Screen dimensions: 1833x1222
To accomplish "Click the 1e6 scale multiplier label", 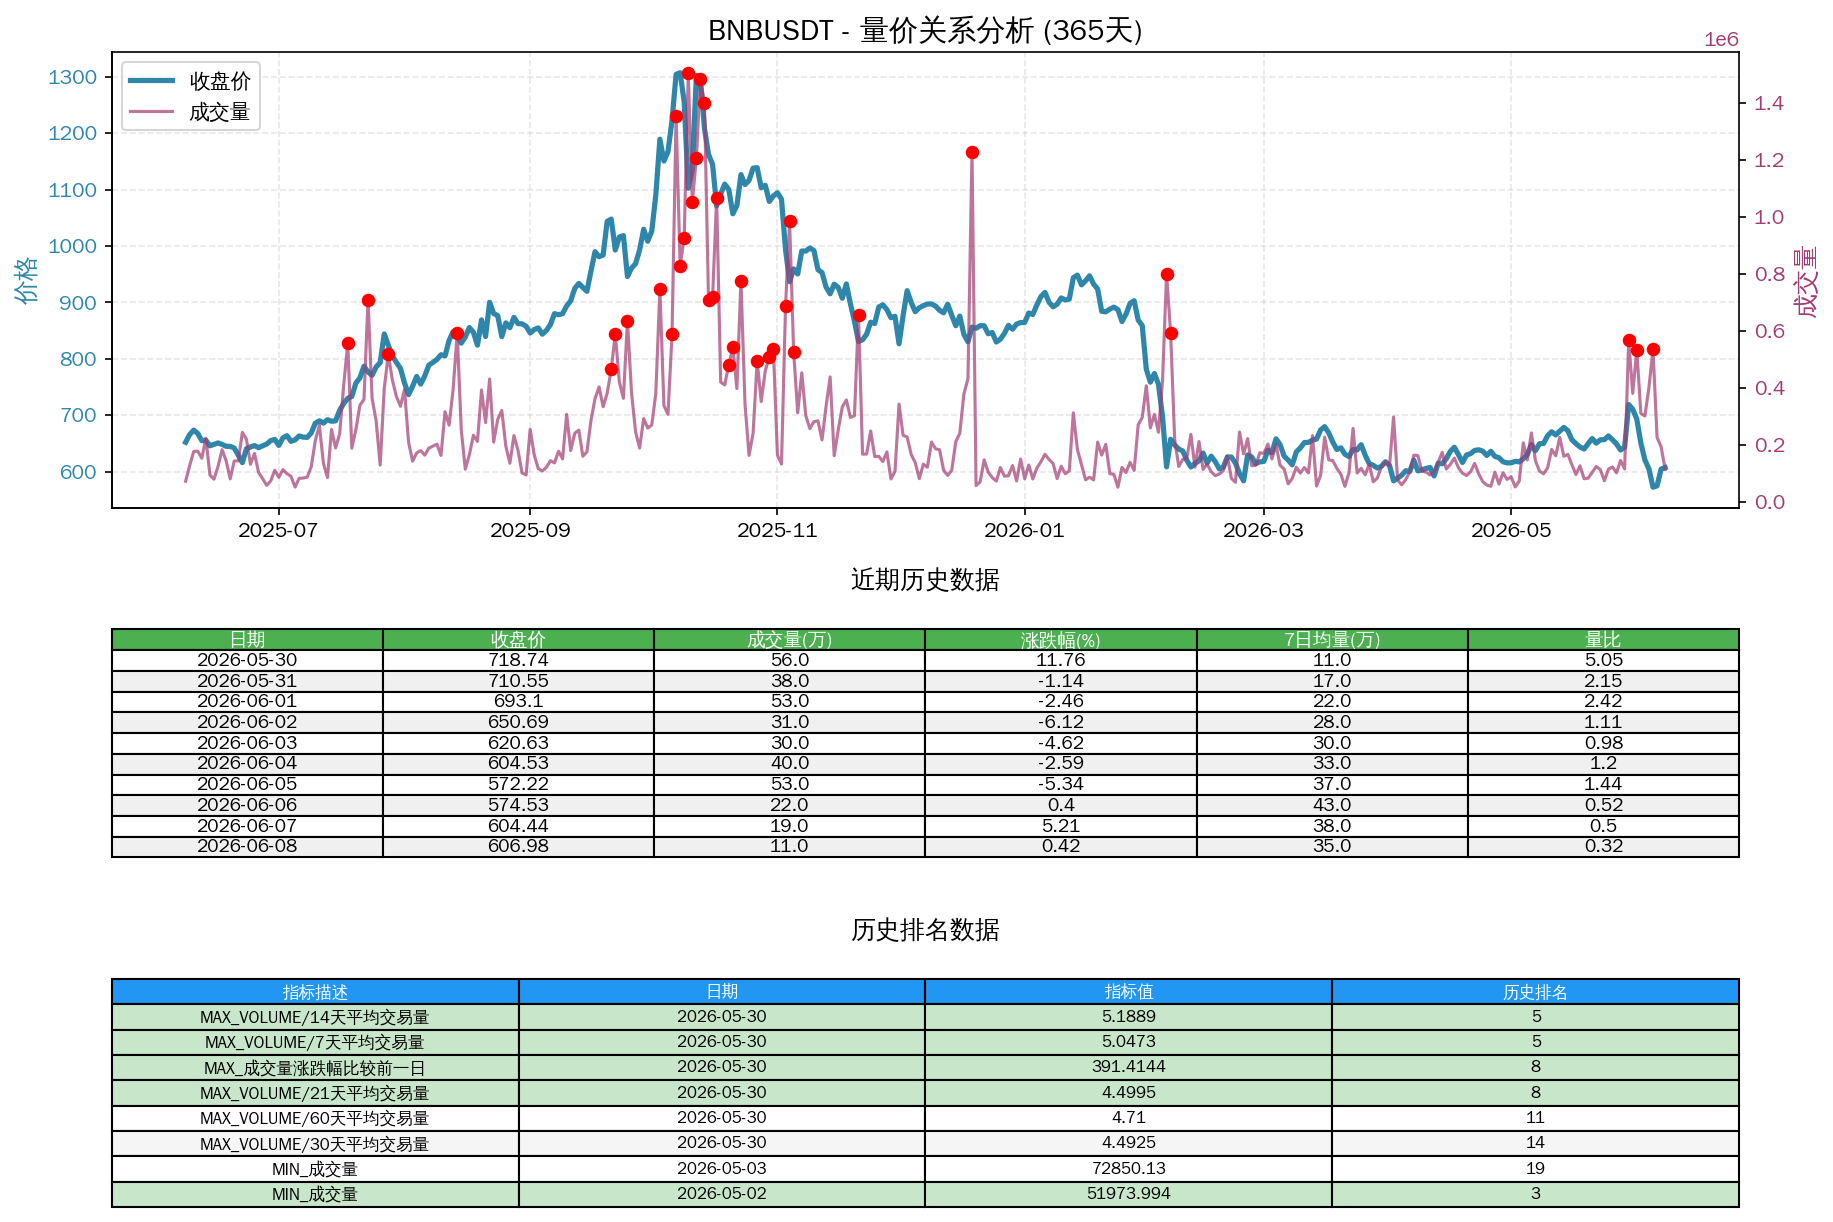I will click(1721, 40).
